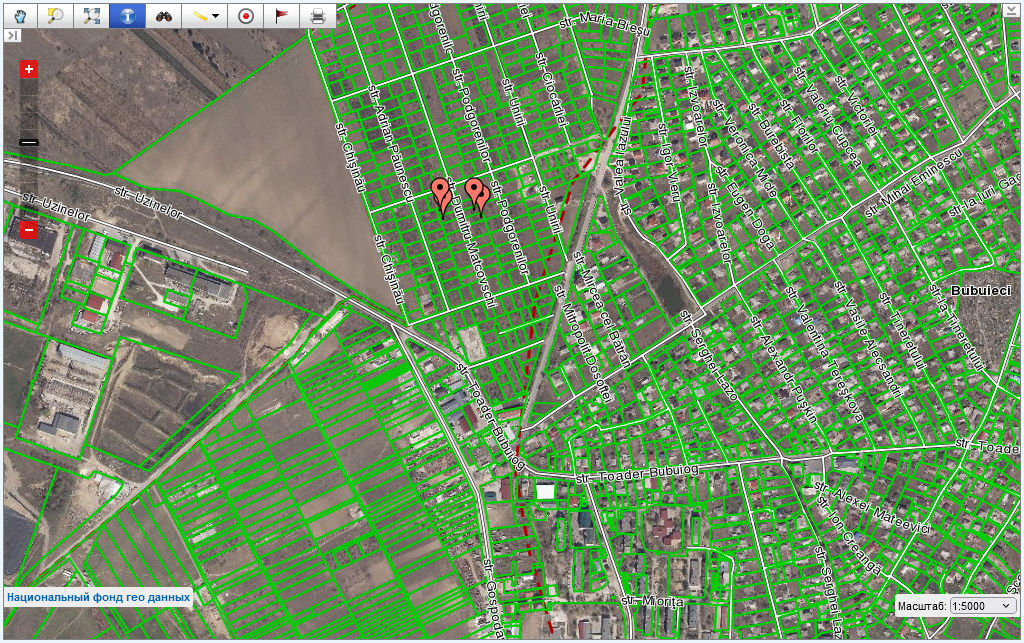Activate the zoom box magnifier tool

pyautogui.click(x=56, y=16)
